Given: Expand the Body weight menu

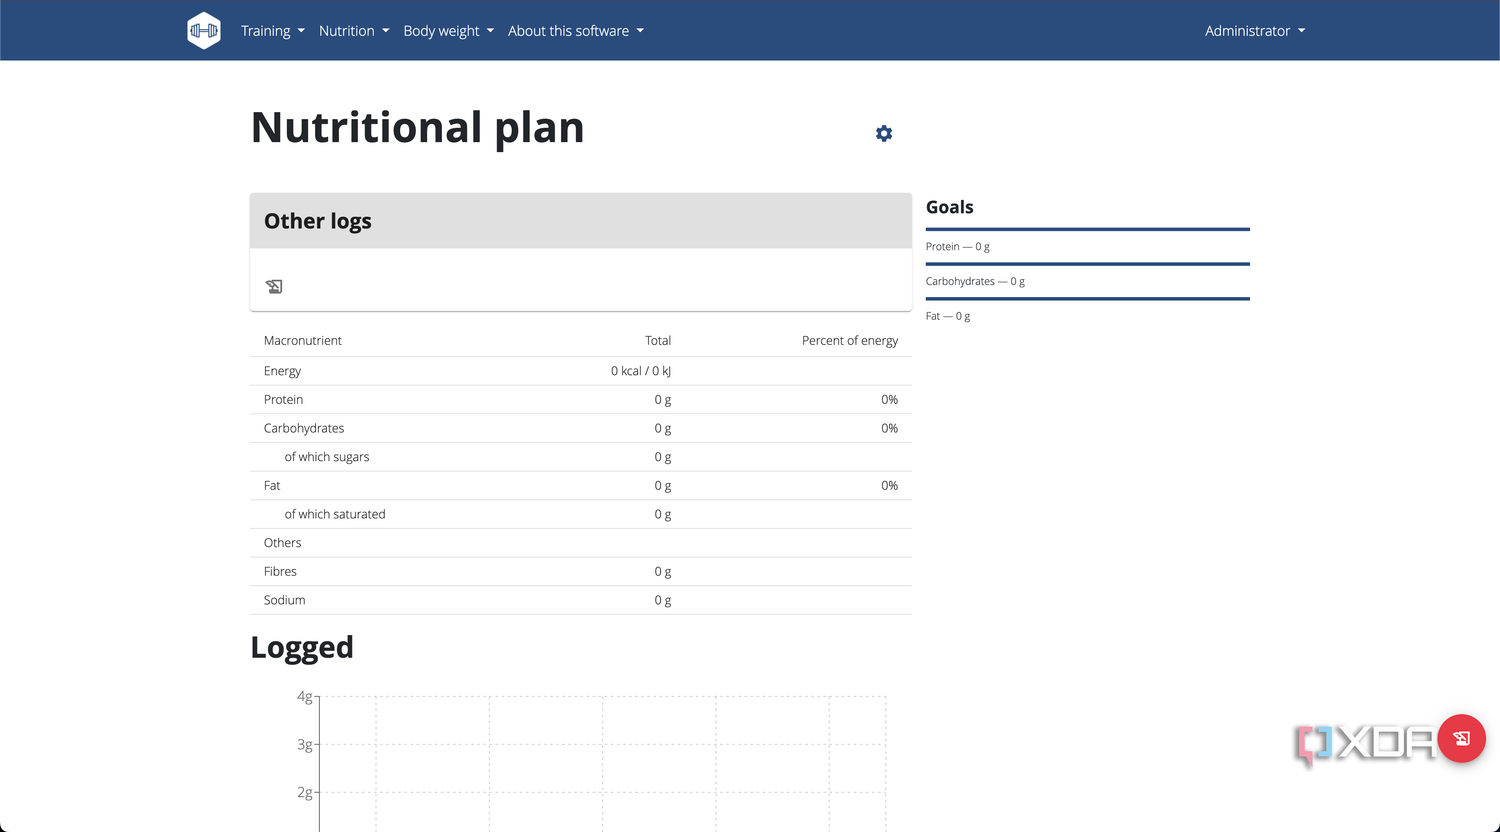Looking at the screenshot, I should [449, 31].
